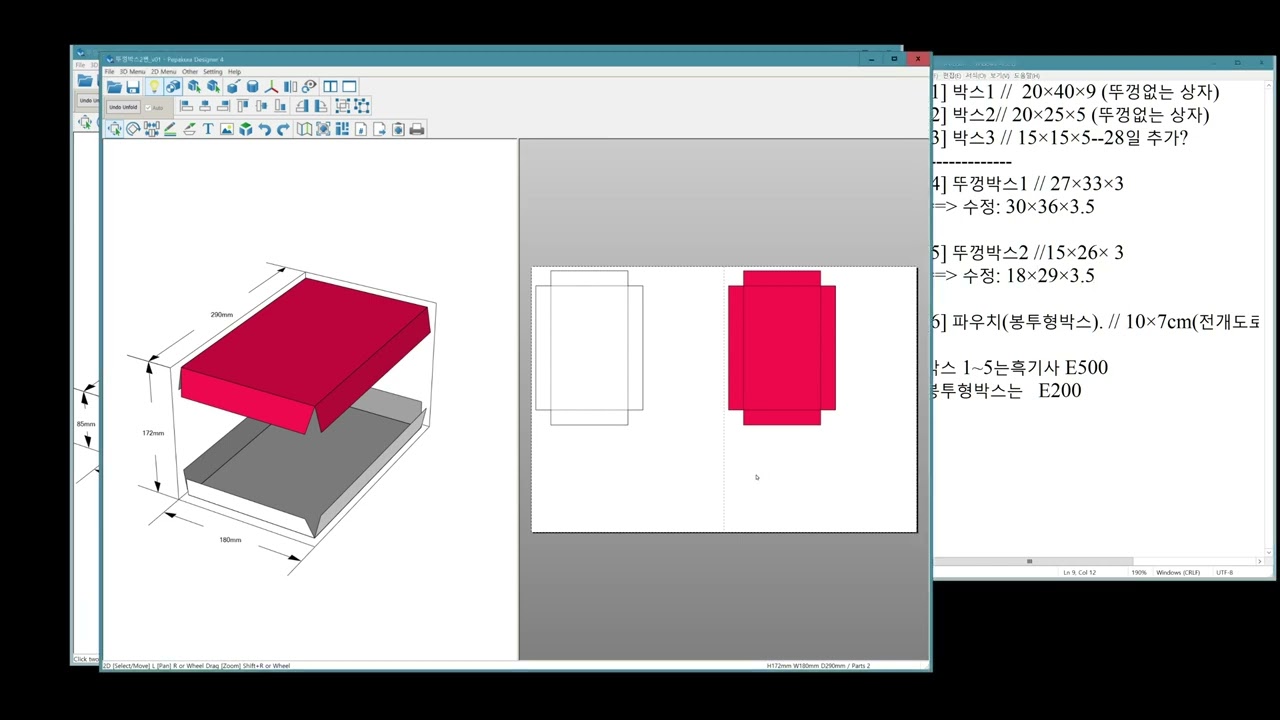This screenshot has width=1280, height=720.
Task: Expand the Other menu
Action: (190, 72)
